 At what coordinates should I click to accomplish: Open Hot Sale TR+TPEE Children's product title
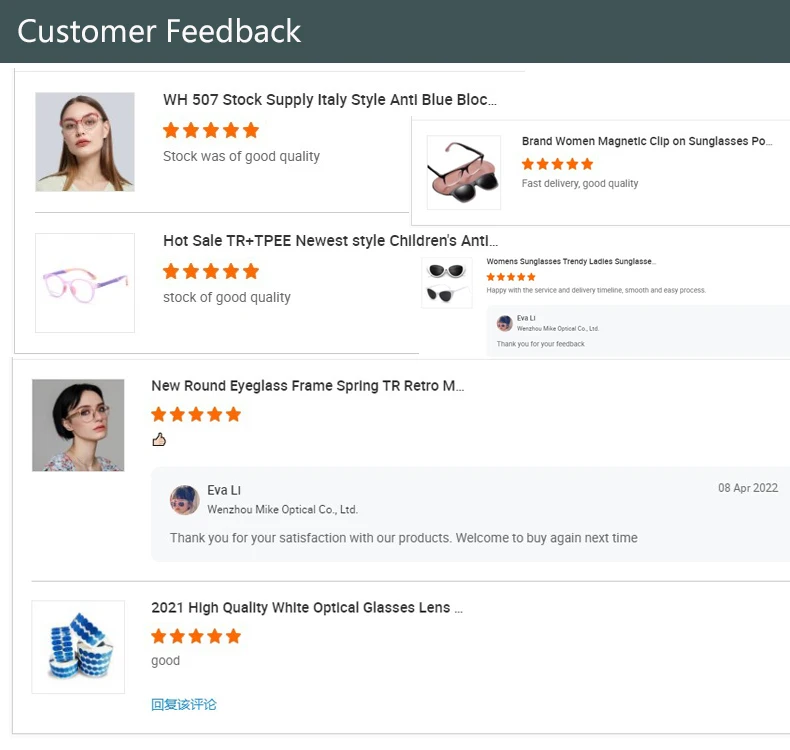(330, 241)
